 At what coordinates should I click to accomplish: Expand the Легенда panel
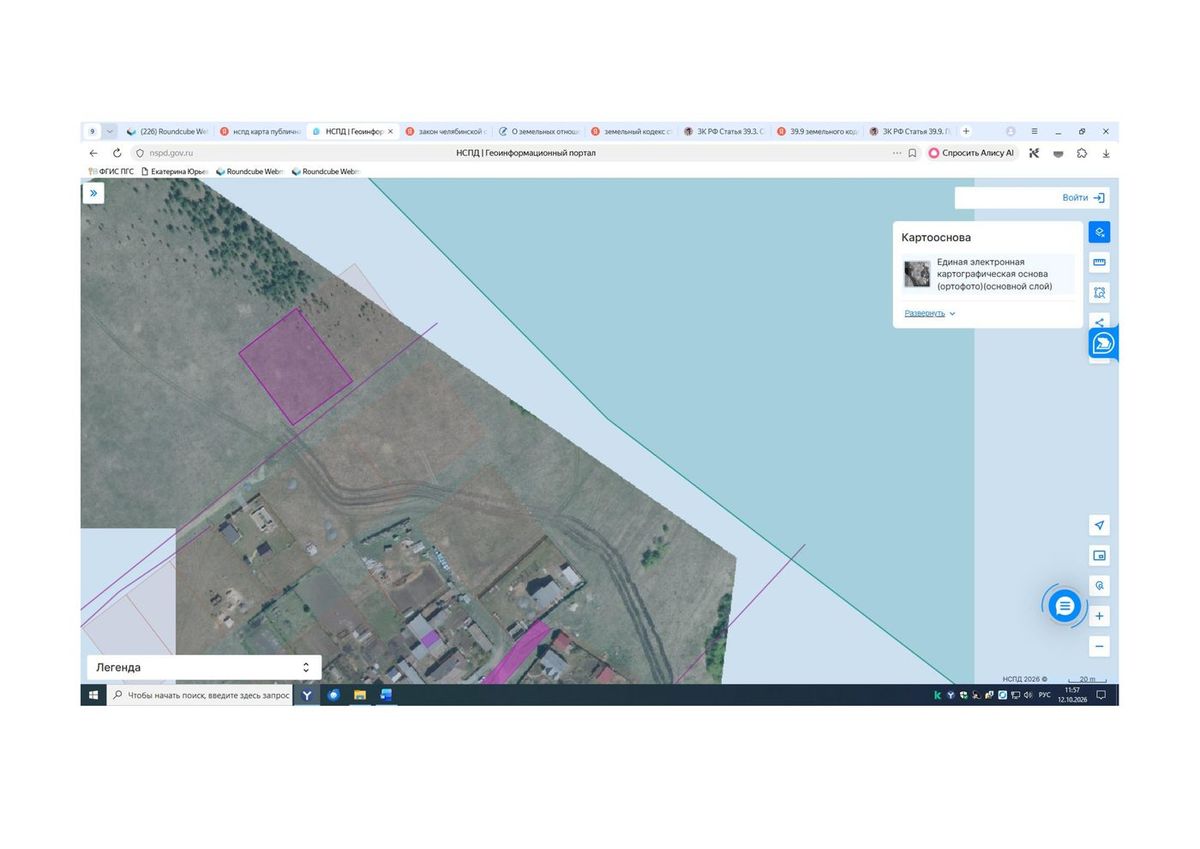(x=202, y=667)
